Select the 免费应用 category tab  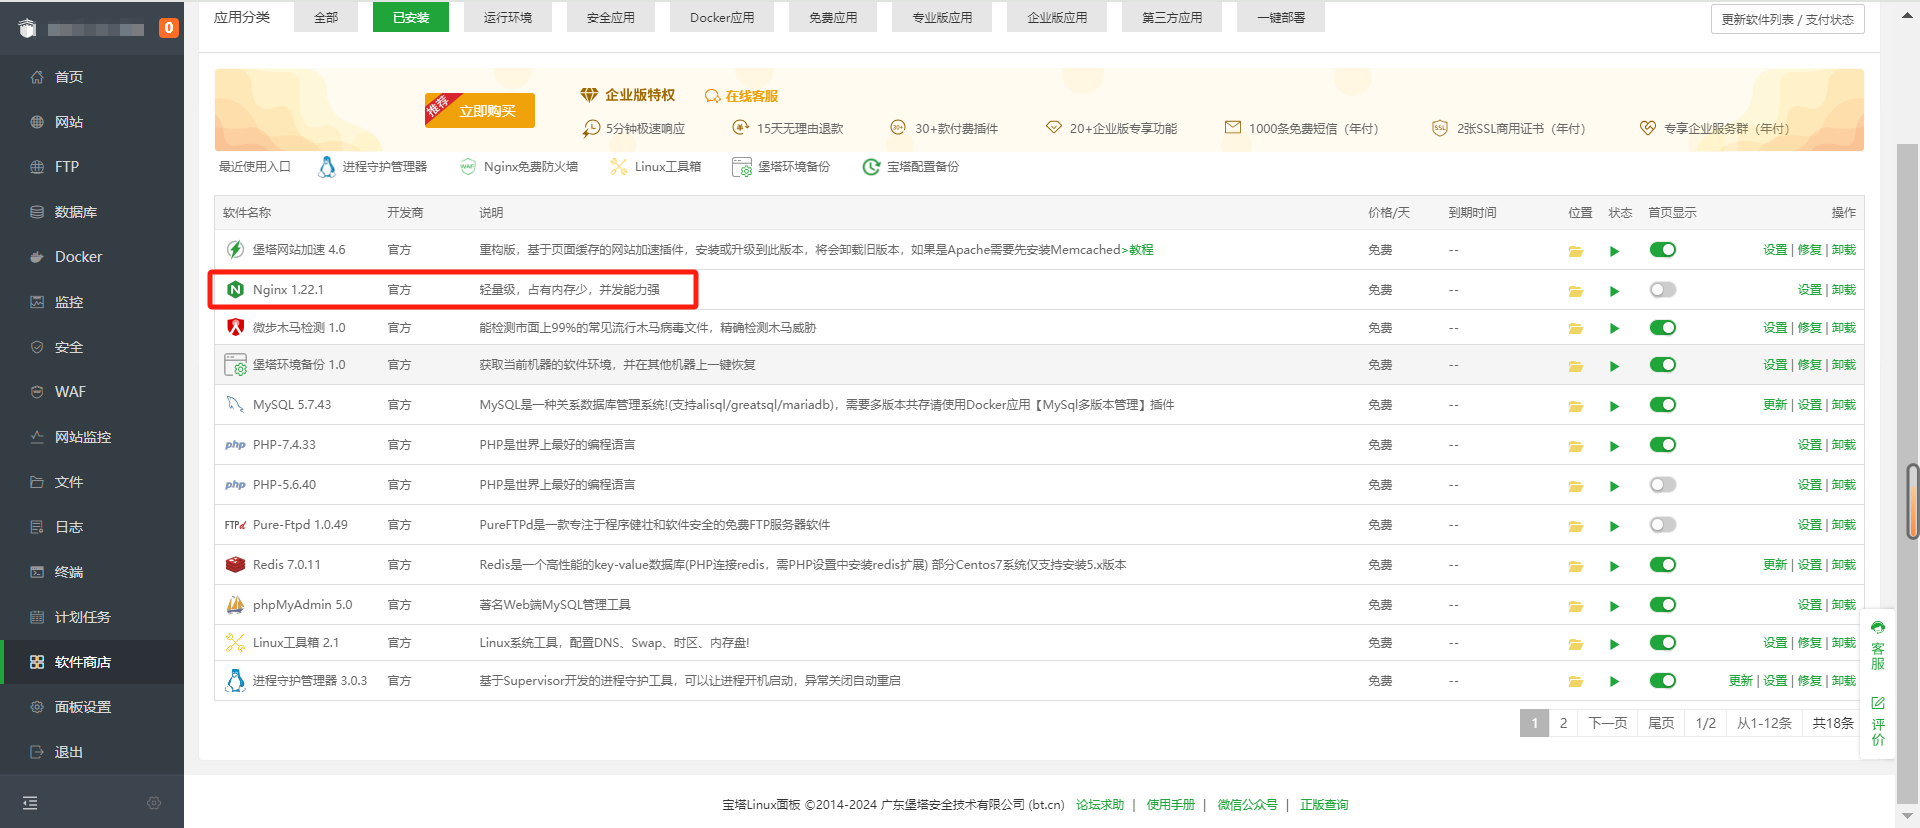pos(833,18)
